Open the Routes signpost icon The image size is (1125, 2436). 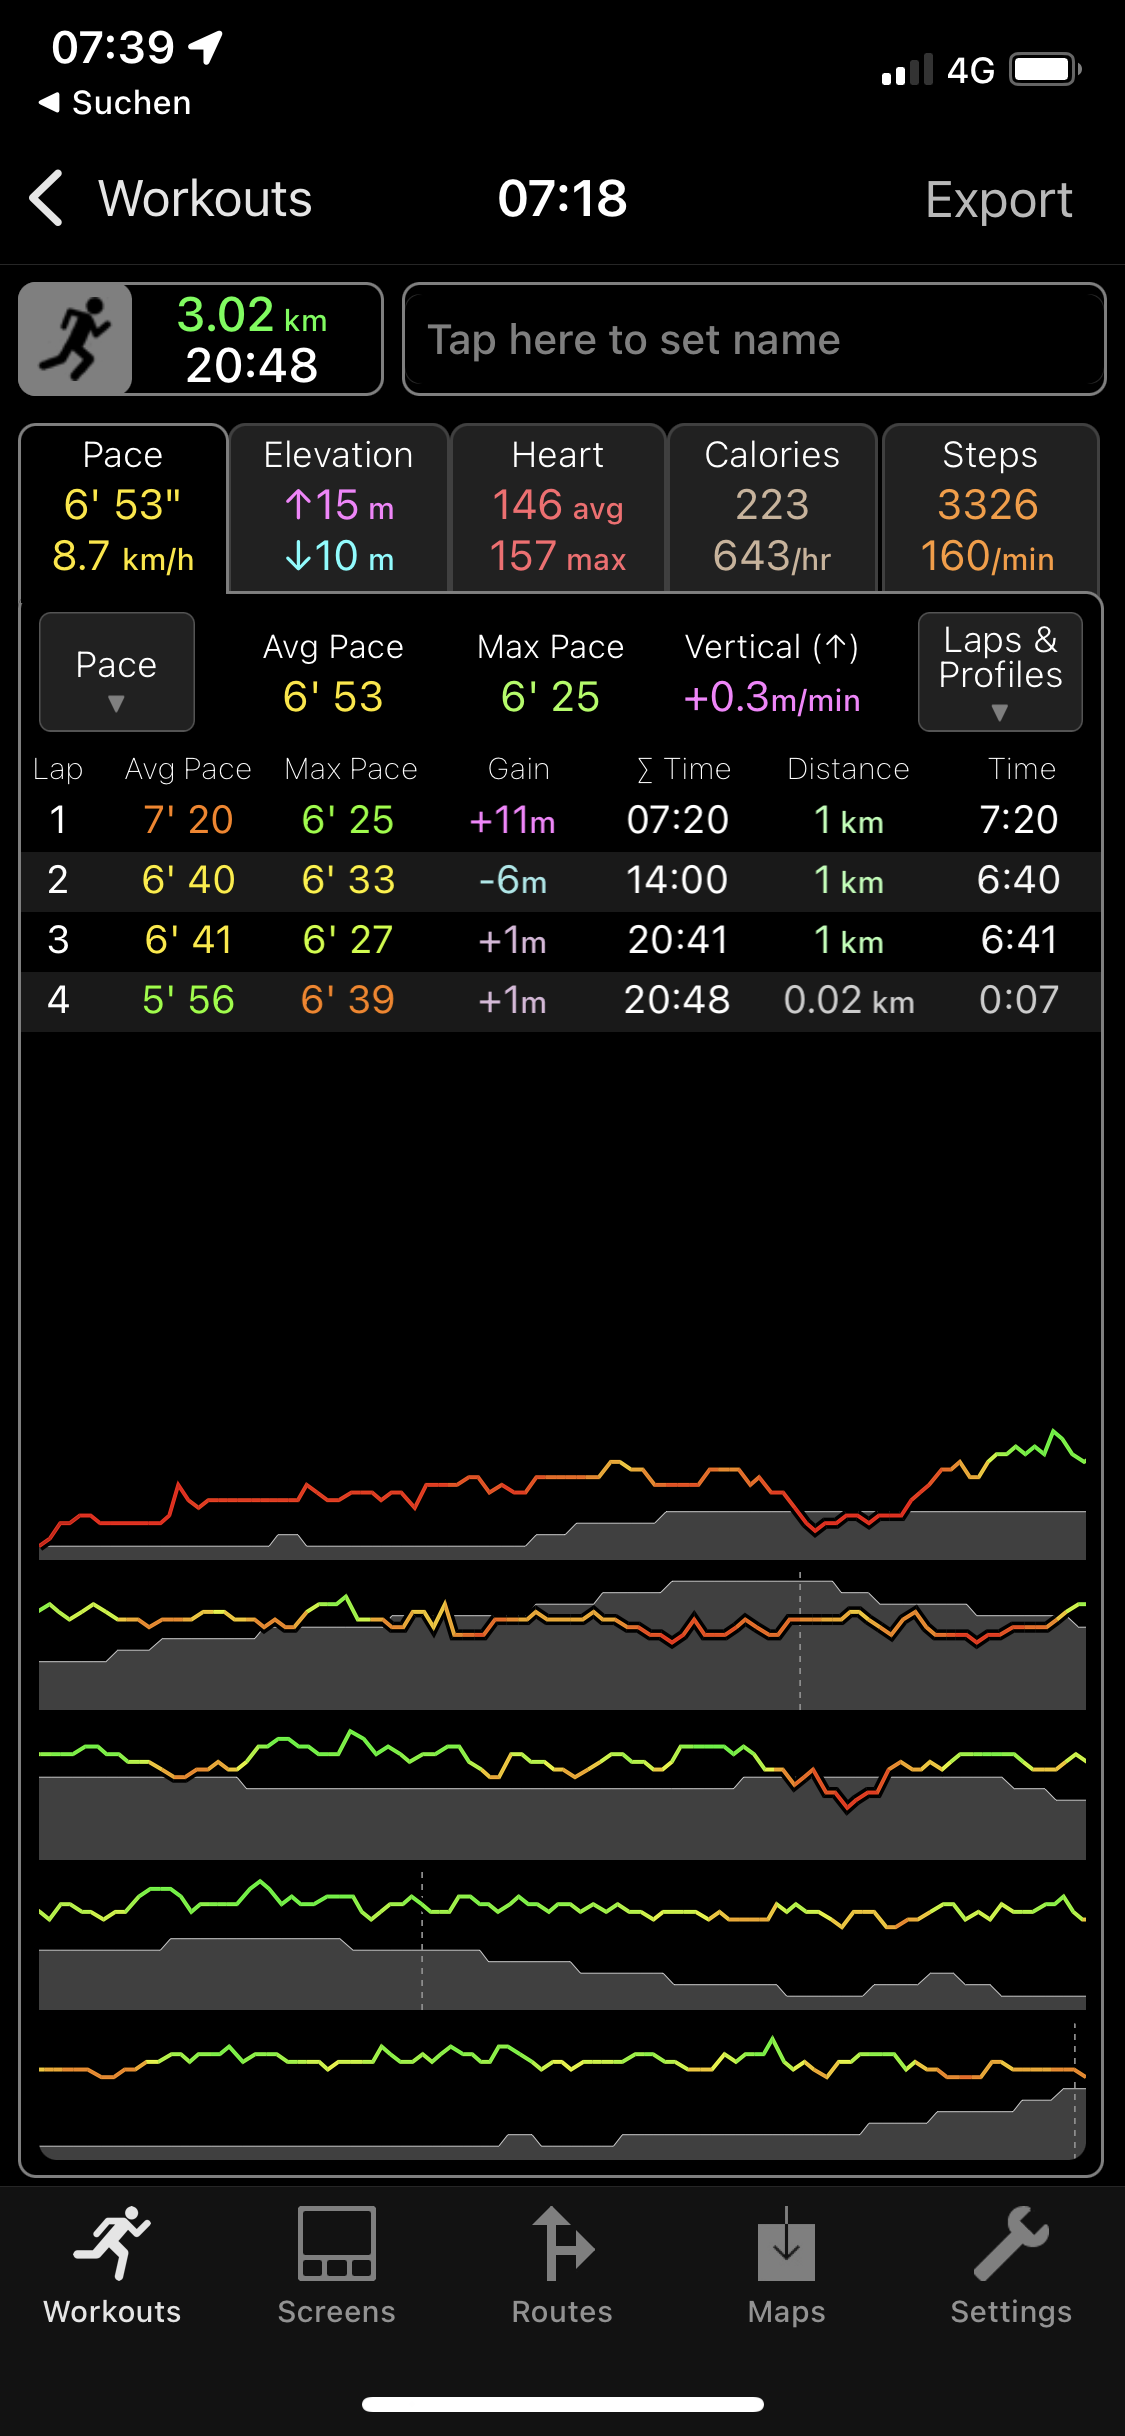562,2245
